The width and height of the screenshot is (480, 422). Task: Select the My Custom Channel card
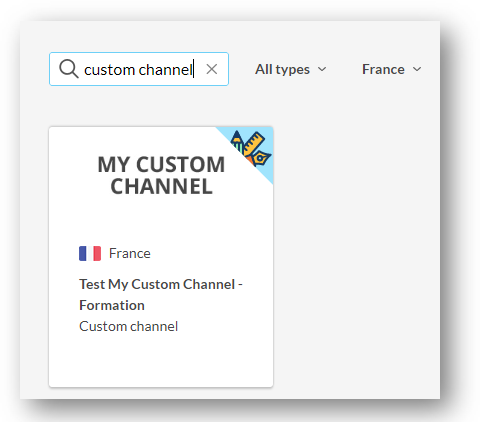pyautogui.click(x=161, y=257)
